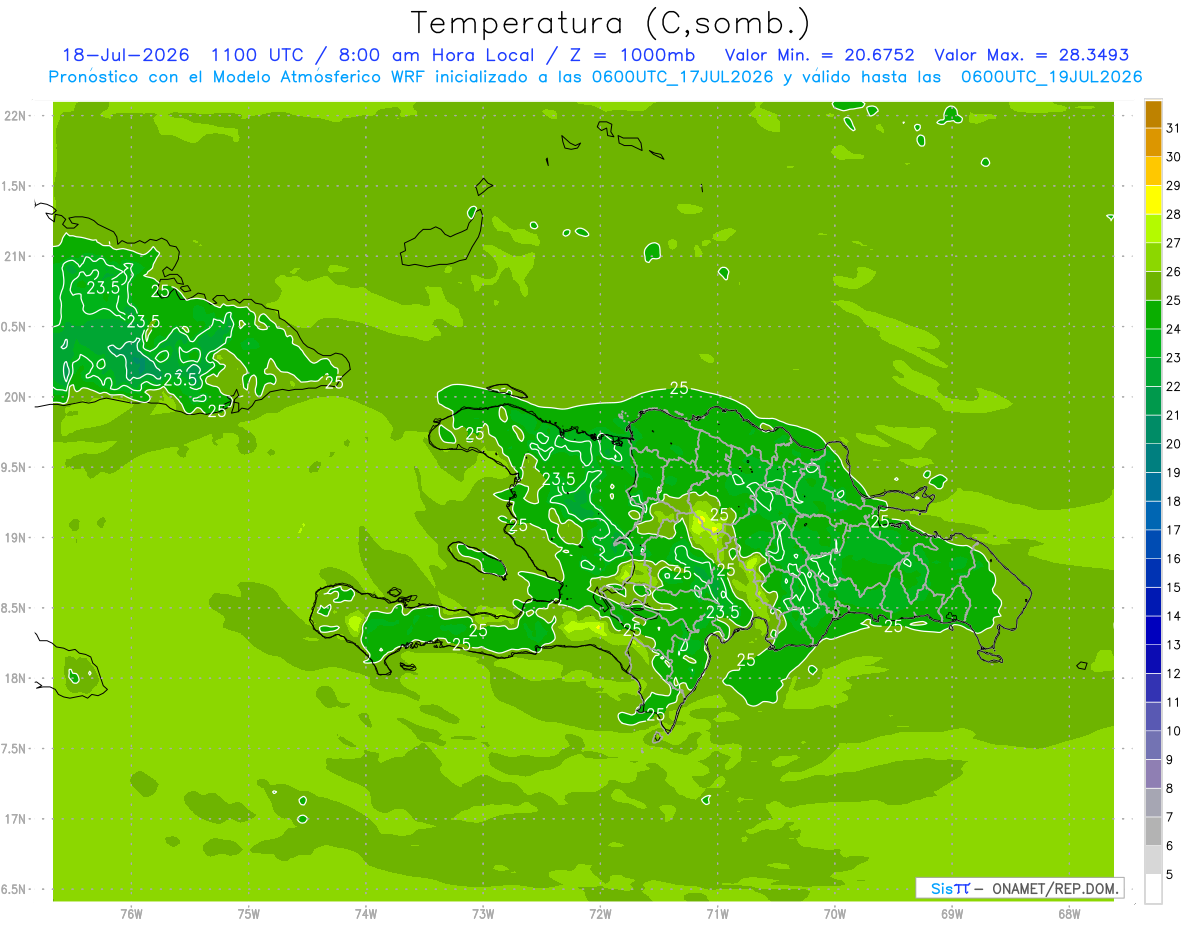Click the colorbar label '31'
This screenshot has width=1200, height=927.
pyautogui.click(x=1175, y=128)
